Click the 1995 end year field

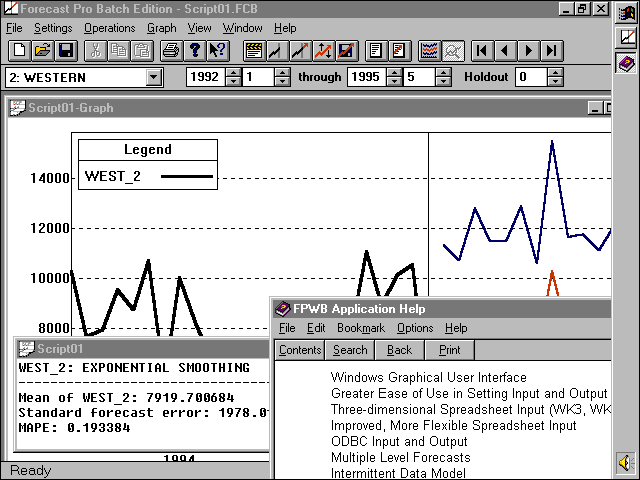click(367, 77)
